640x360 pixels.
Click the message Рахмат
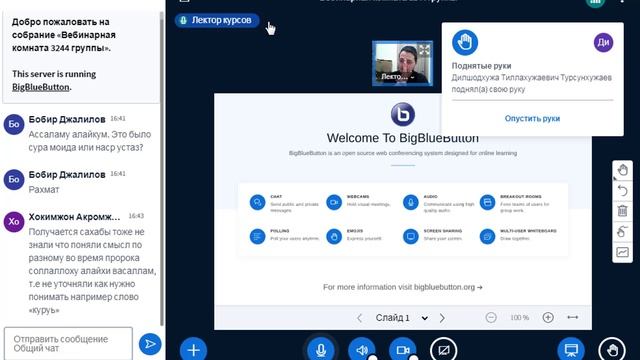44,190
